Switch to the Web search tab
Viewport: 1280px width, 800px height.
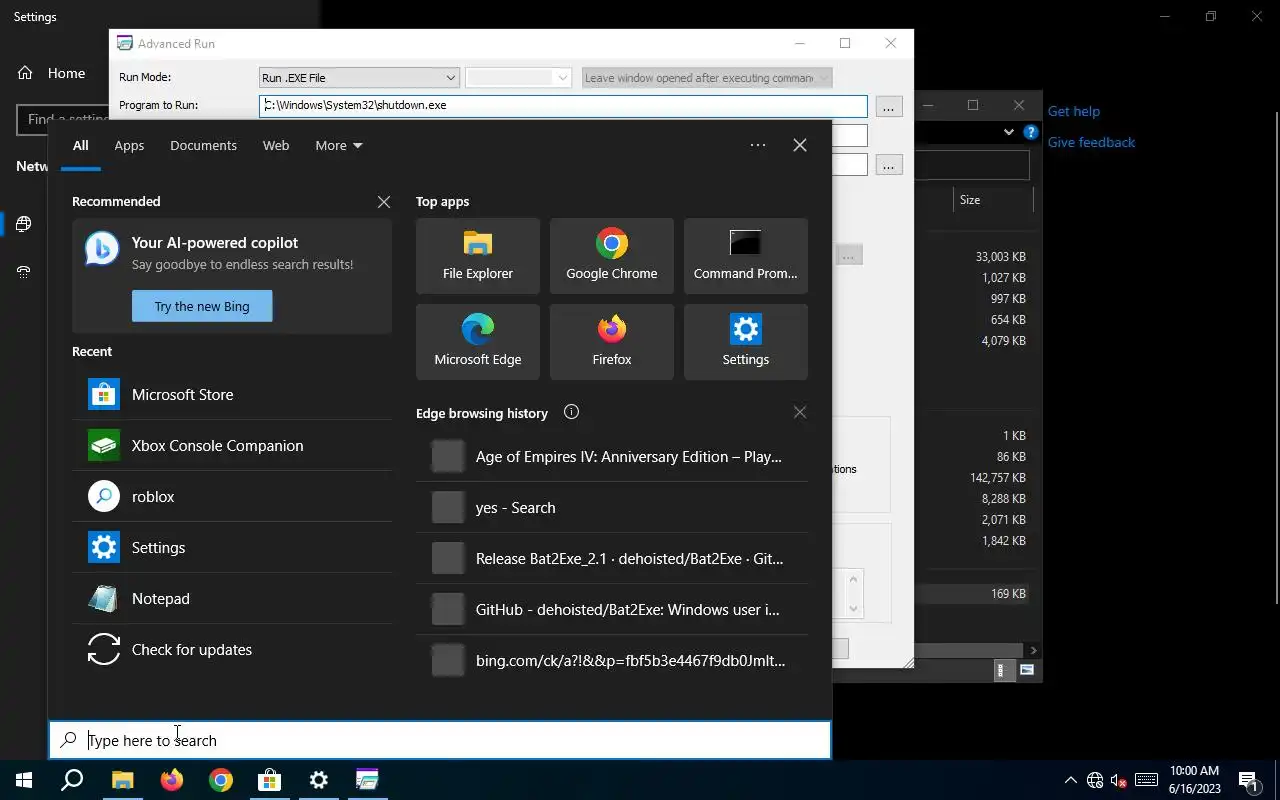(276, 145)
